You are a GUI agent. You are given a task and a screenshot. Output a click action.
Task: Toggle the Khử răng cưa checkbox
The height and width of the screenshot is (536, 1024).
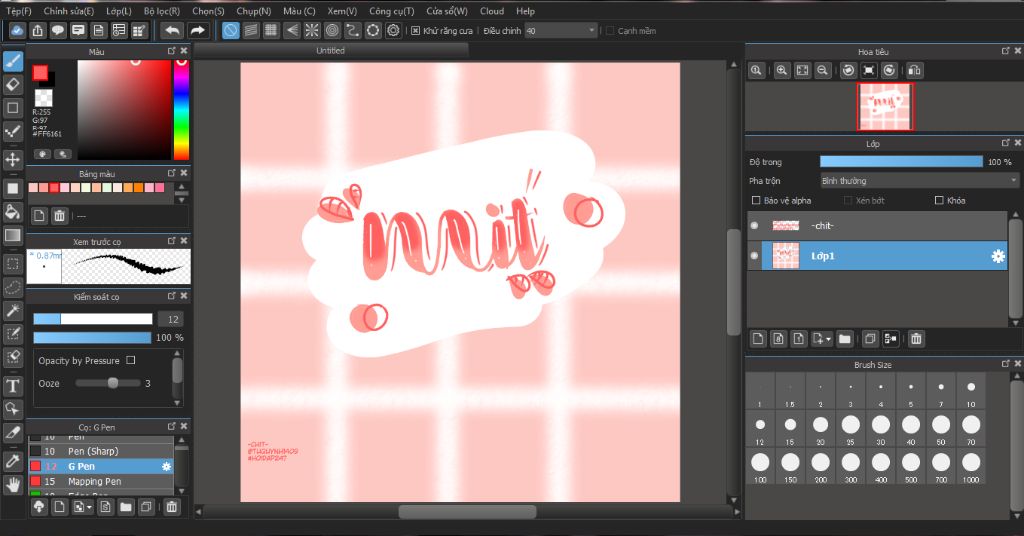[416, 31]
